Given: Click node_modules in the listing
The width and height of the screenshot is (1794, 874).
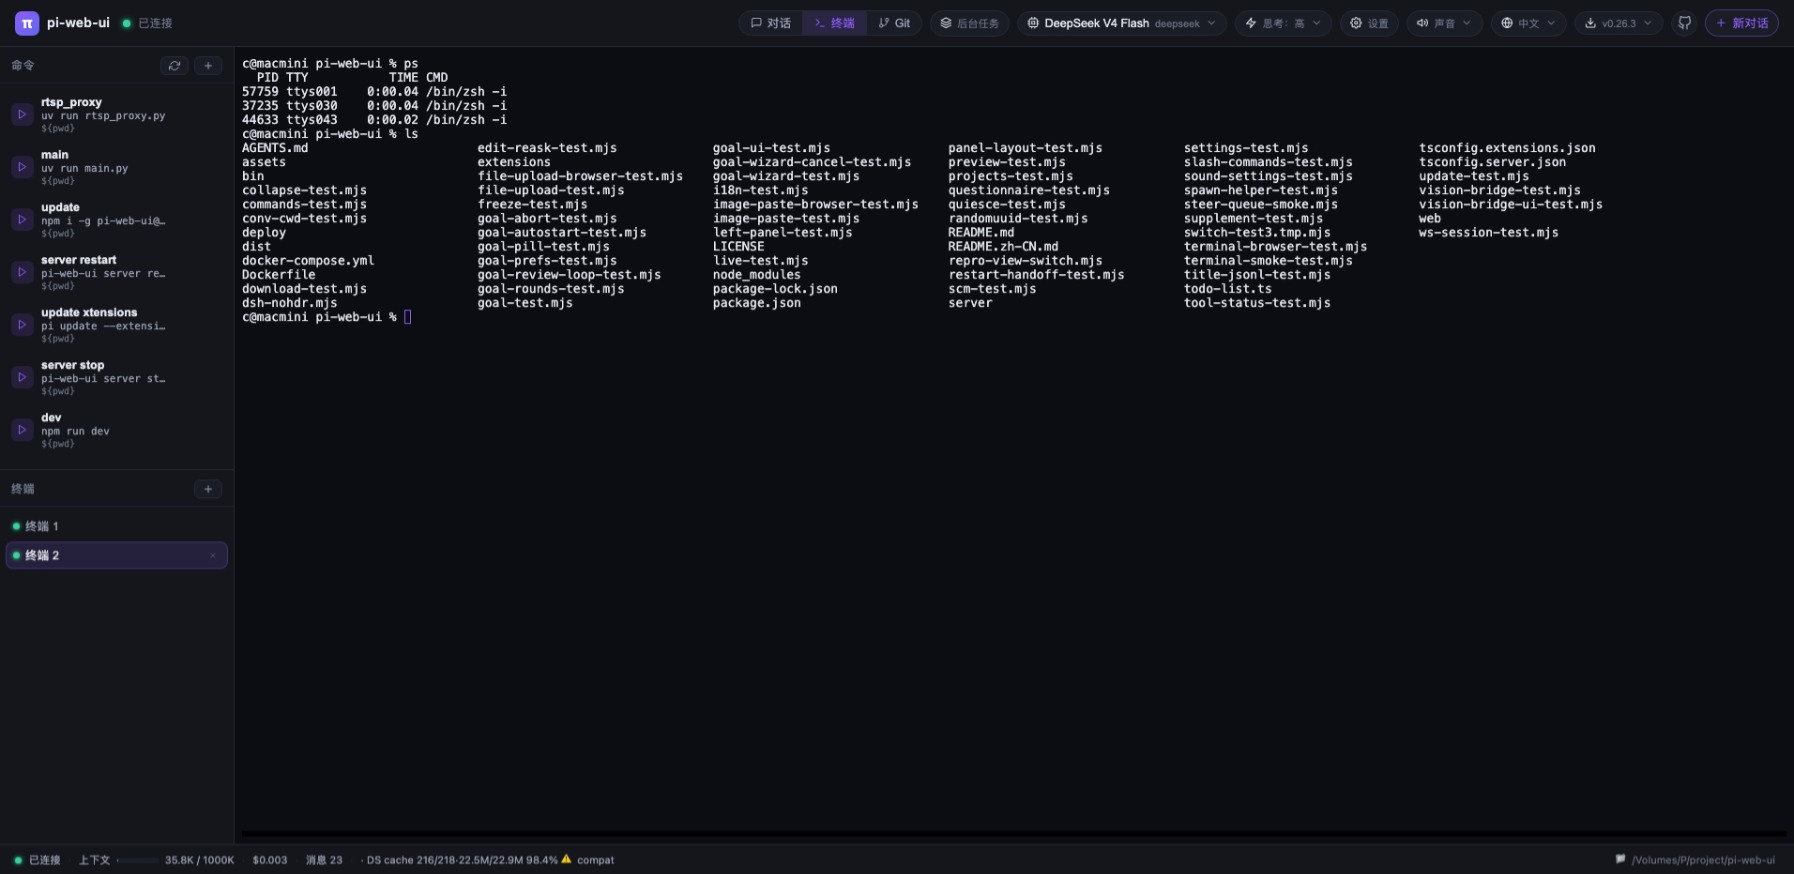Looking at the screenshot, I should [x=757, y=275].
